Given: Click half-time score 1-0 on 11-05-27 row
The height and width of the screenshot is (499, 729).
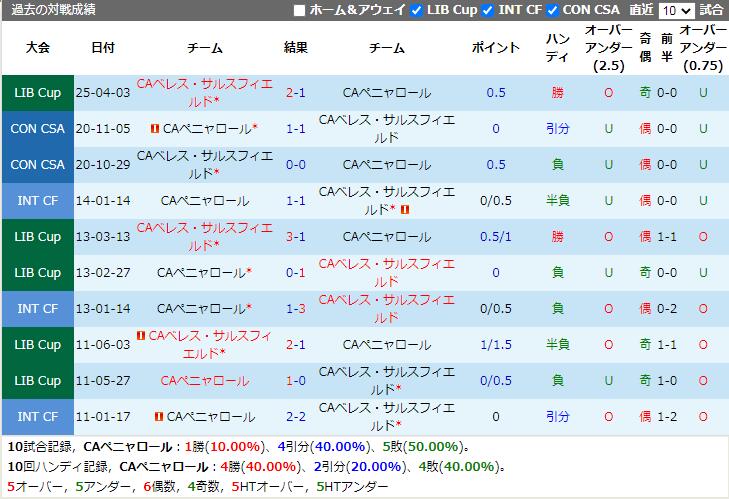Looking at the screenshot, I should [x=667, y=380].
